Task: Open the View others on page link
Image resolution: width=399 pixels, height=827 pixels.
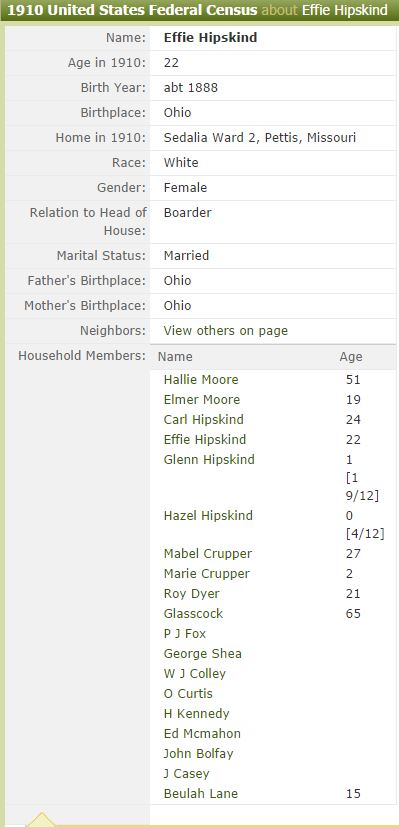Action: (x=226, y=331)
